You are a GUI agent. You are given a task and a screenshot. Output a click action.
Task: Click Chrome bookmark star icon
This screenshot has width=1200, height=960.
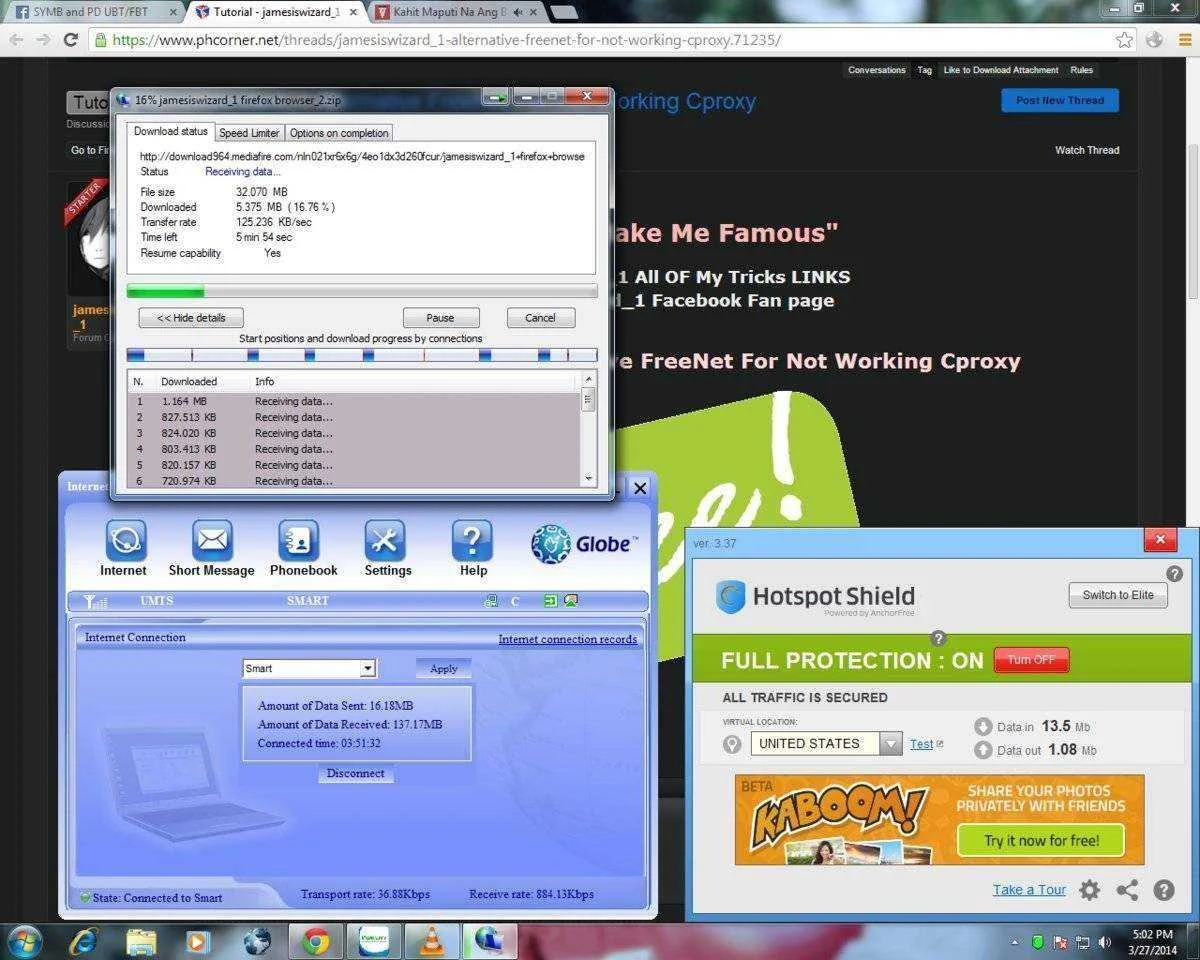pos(1124,40)
